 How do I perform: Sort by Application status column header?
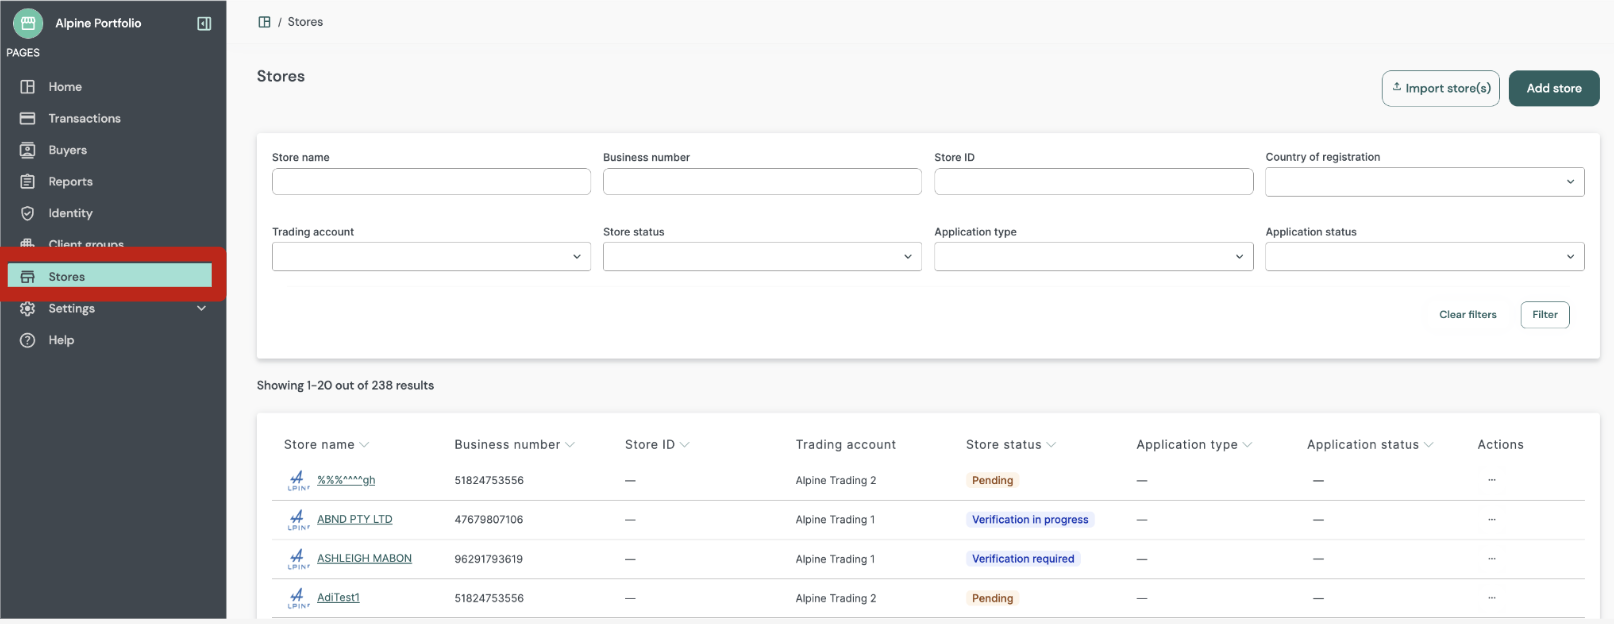[x=1370, y=445]
